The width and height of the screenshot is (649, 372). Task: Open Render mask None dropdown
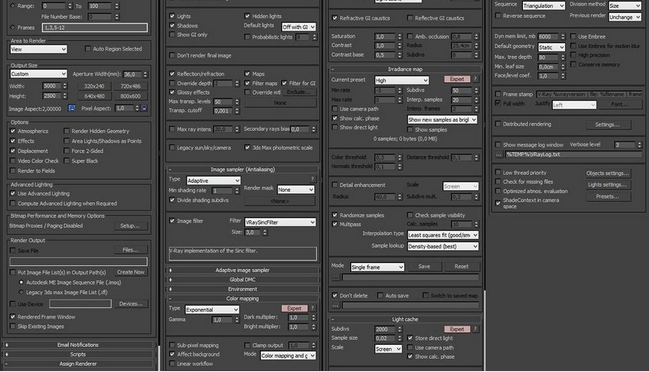coord(296,190)
